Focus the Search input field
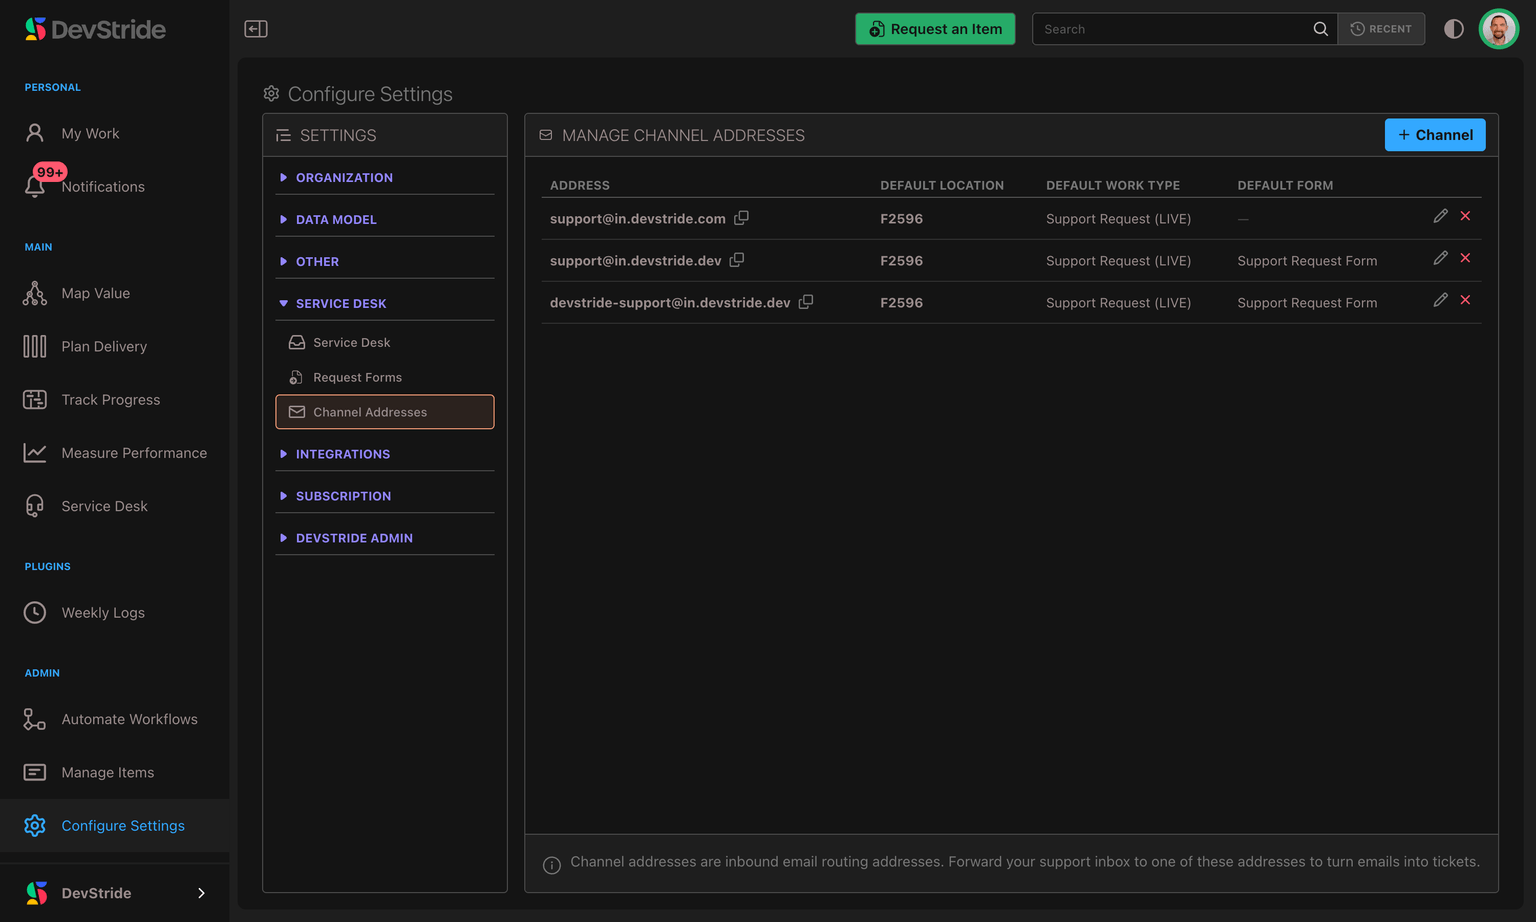This screenshot has height=922, width=1536. pyautogui.click(x=1172, y=29)
